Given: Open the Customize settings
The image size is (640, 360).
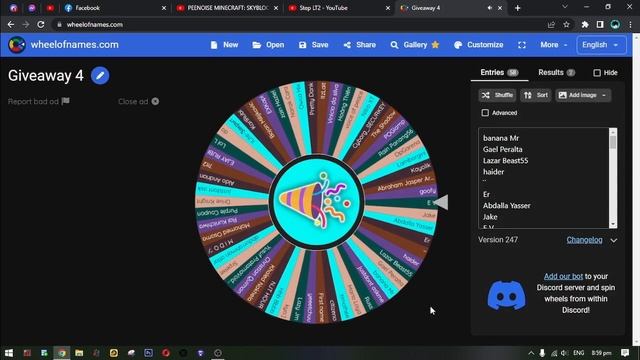Looking at the screenshot, I should 479,45.
